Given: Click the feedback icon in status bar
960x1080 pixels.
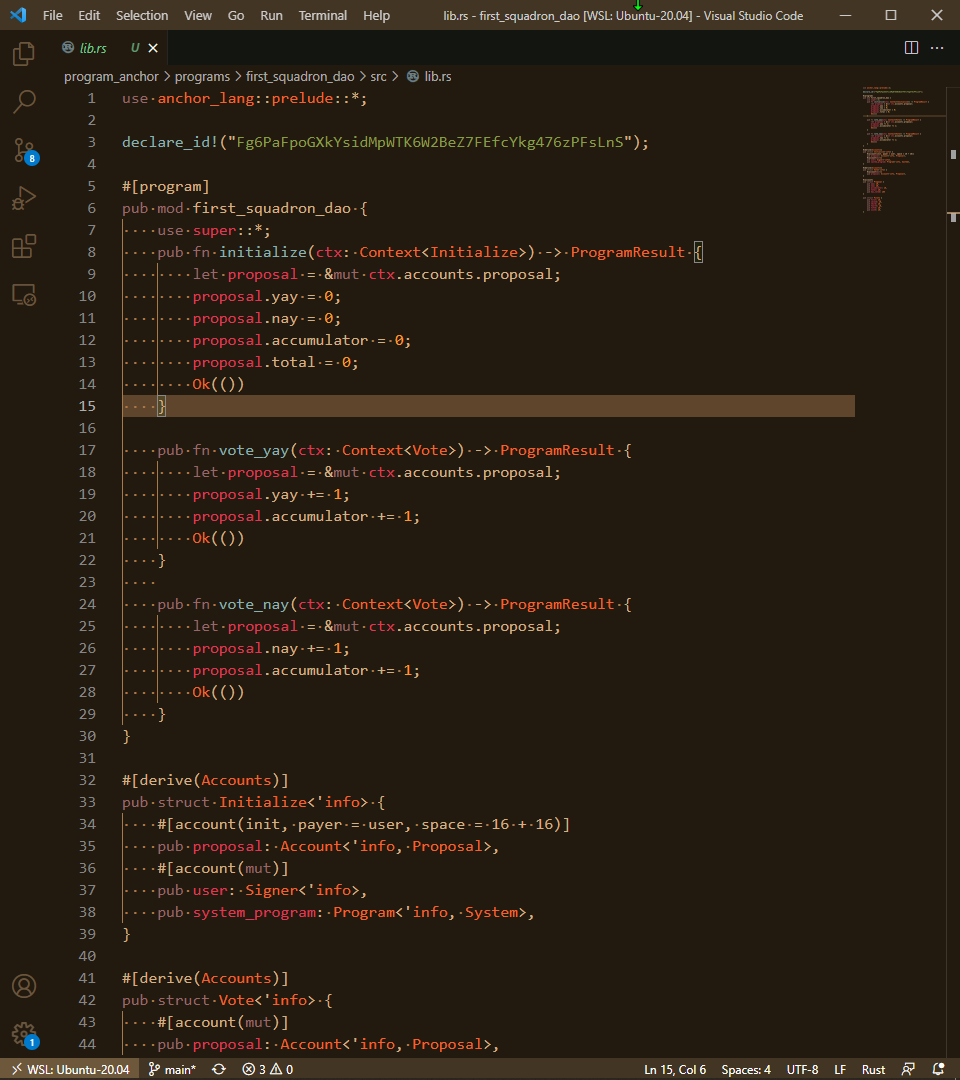Looking at the screenshot, I should tap(908, 1070).
